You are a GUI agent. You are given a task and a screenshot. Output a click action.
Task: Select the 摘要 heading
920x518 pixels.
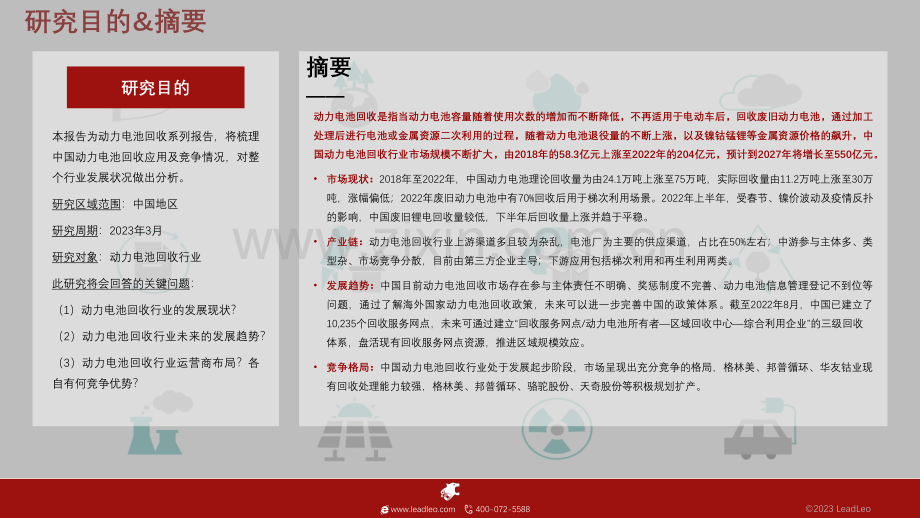[329, 67]
